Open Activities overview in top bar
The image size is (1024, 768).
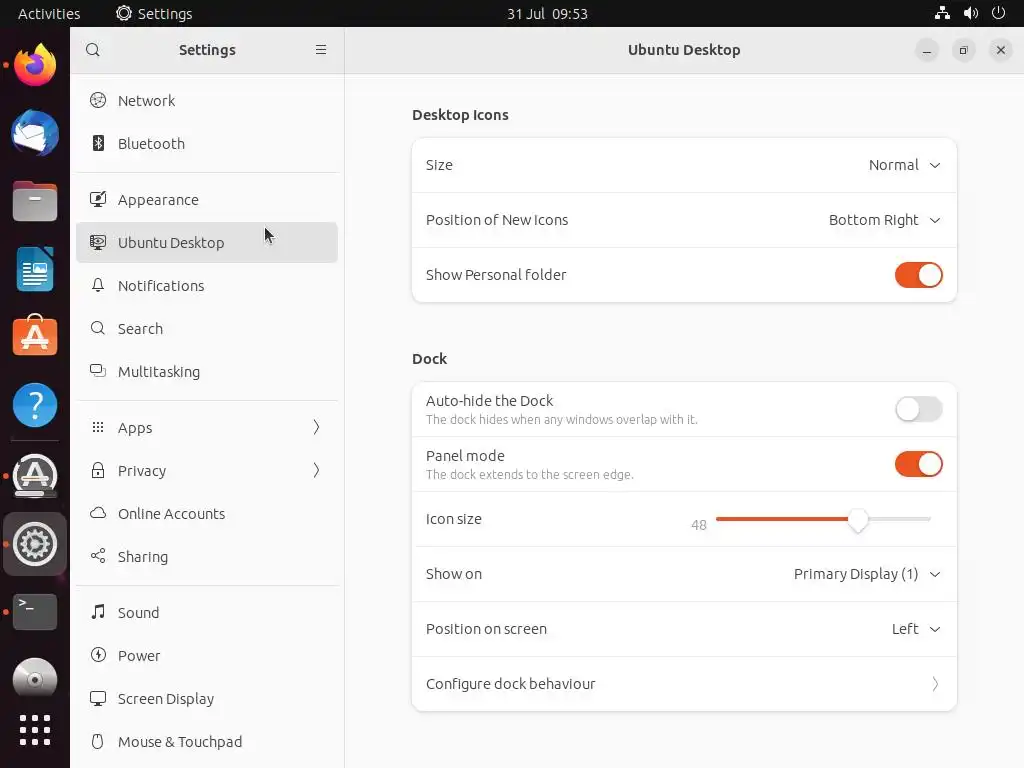[49, 13]
